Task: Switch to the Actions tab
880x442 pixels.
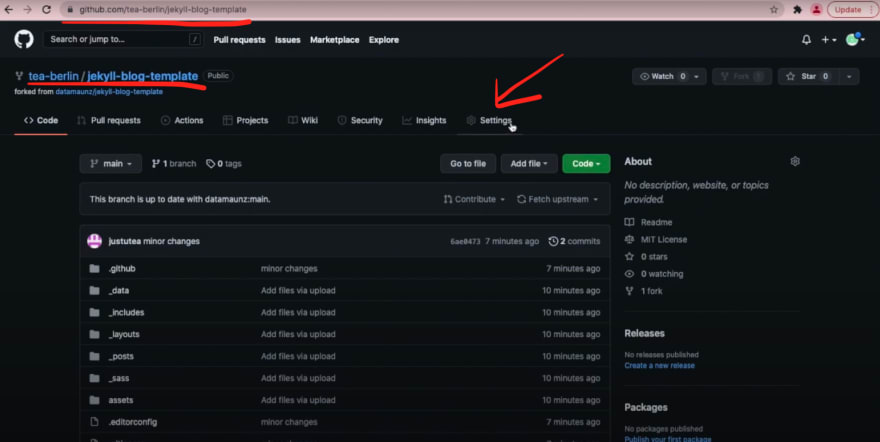Action: [182, 121]
